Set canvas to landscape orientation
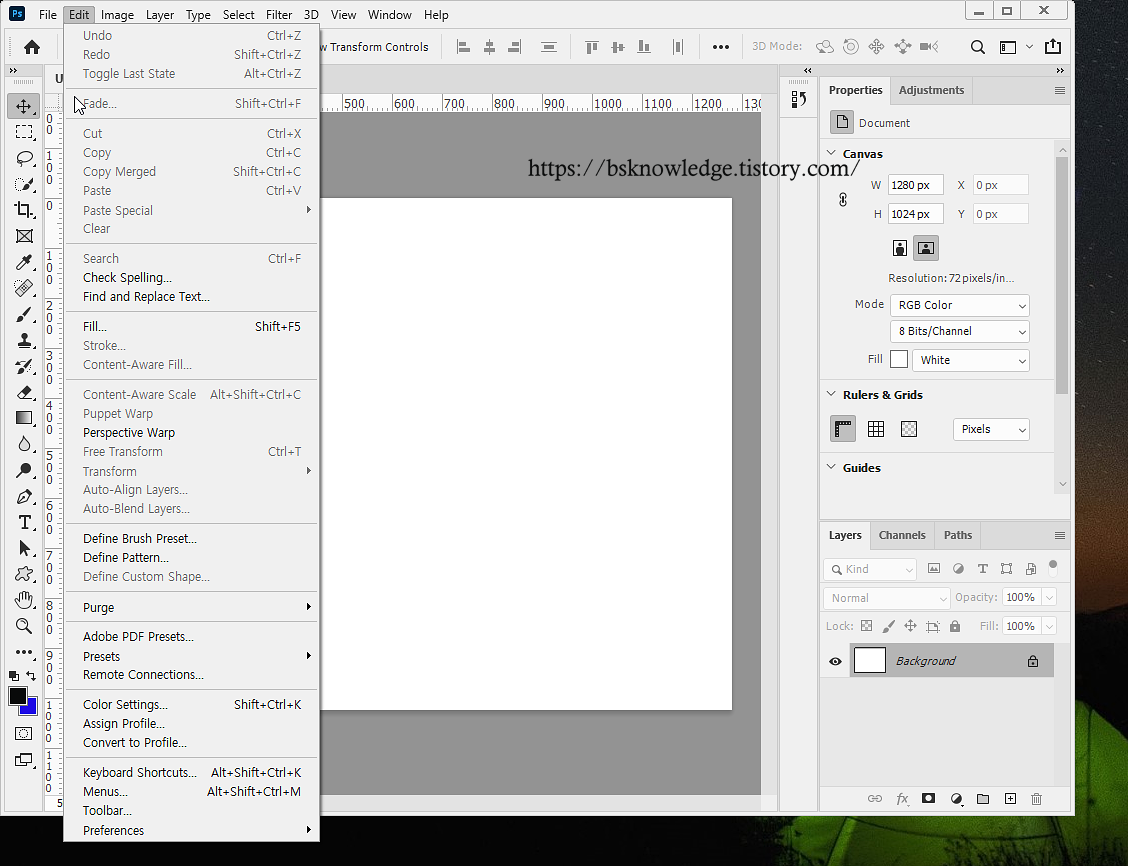 click(926, 248)
